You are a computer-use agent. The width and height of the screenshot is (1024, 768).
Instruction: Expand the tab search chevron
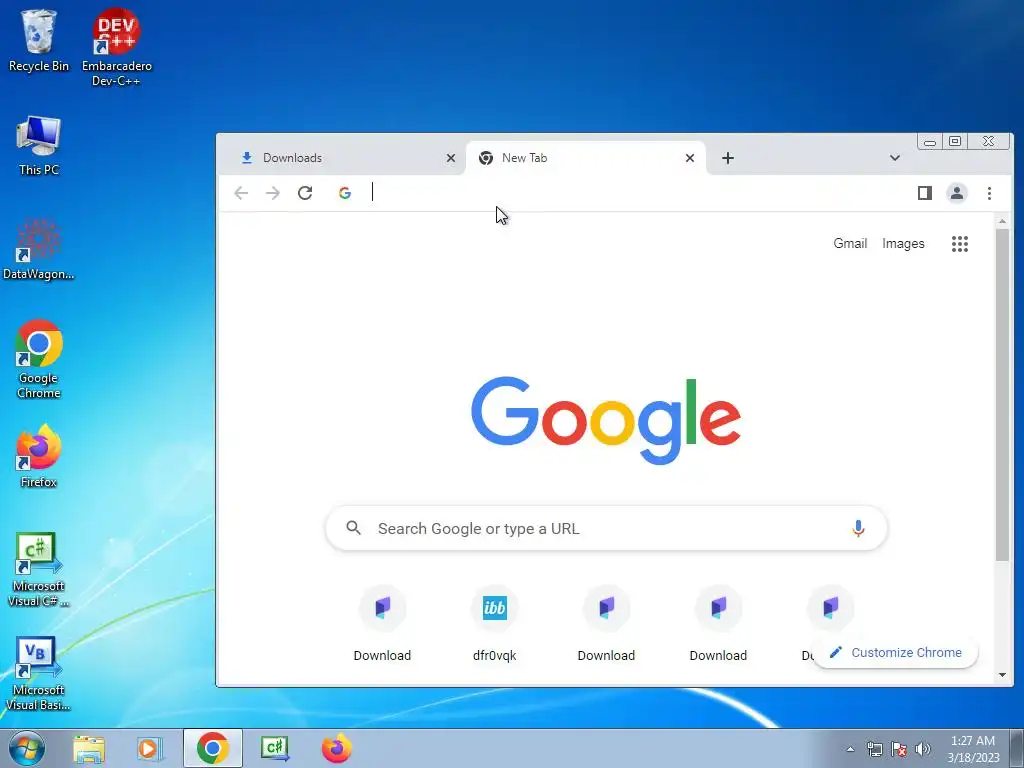coord(895,158)
